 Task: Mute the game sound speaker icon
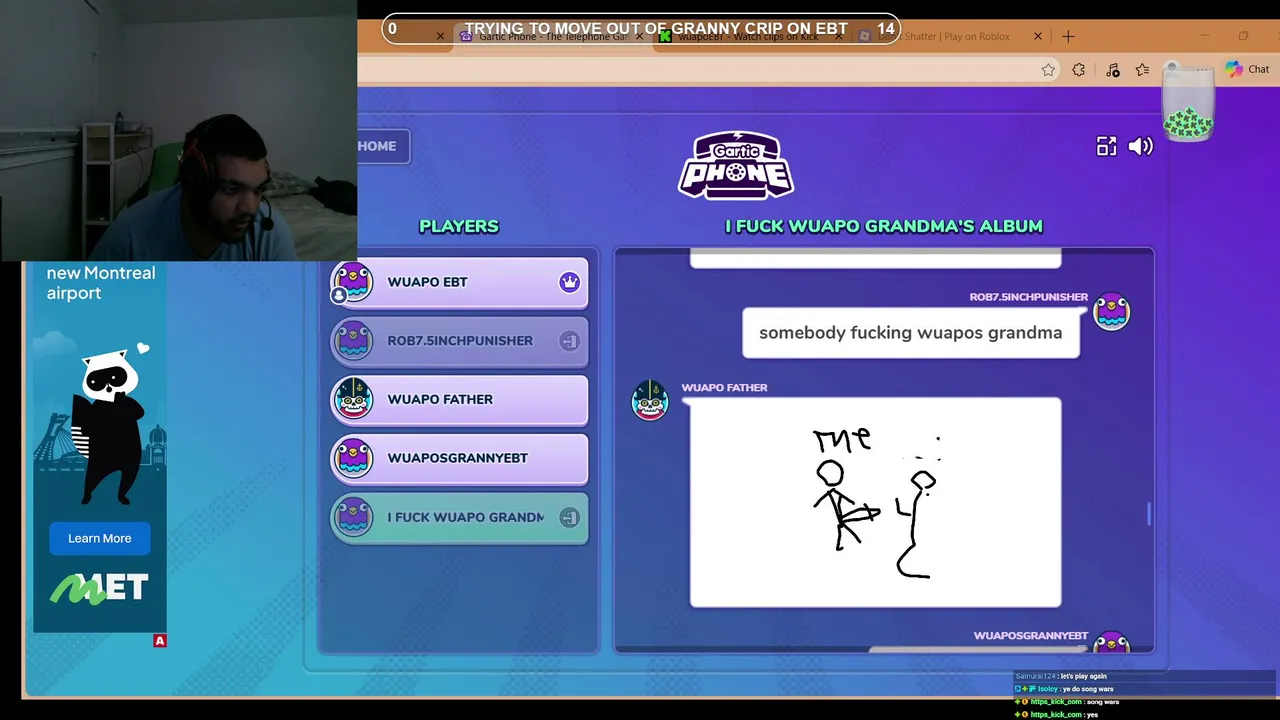click(1141, 146)
